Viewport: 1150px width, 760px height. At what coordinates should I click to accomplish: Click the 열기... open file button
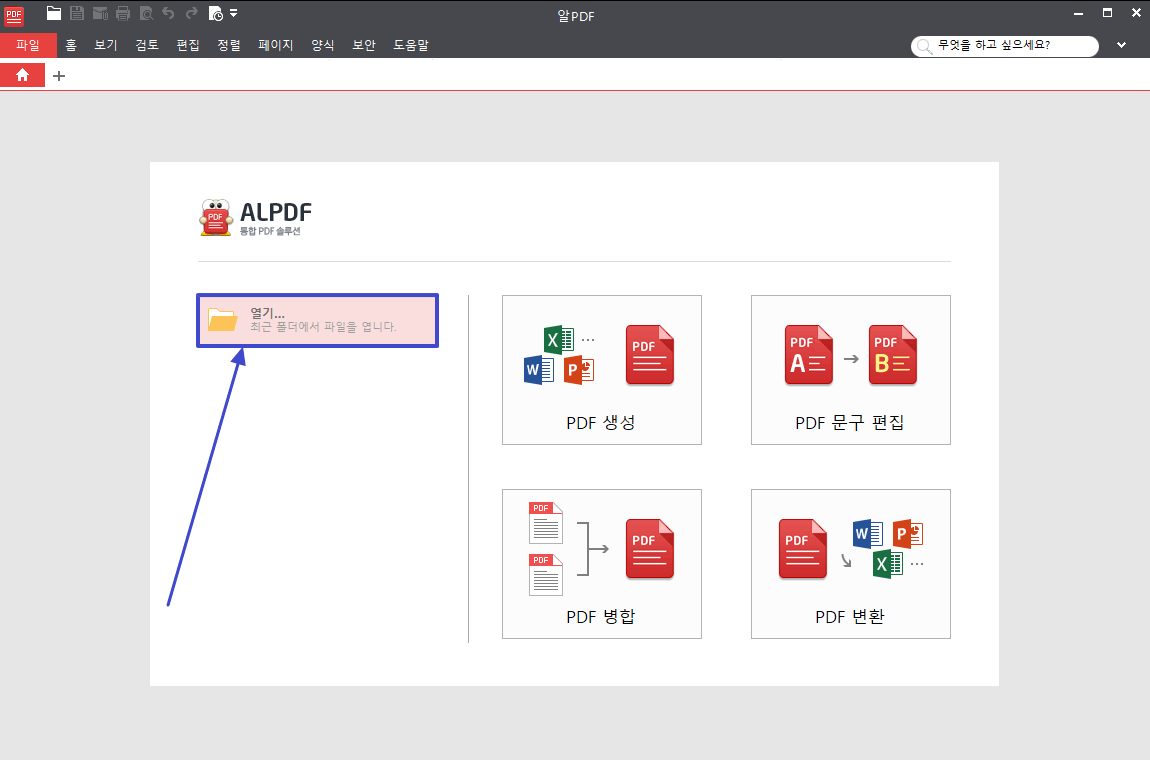(318, 321)
